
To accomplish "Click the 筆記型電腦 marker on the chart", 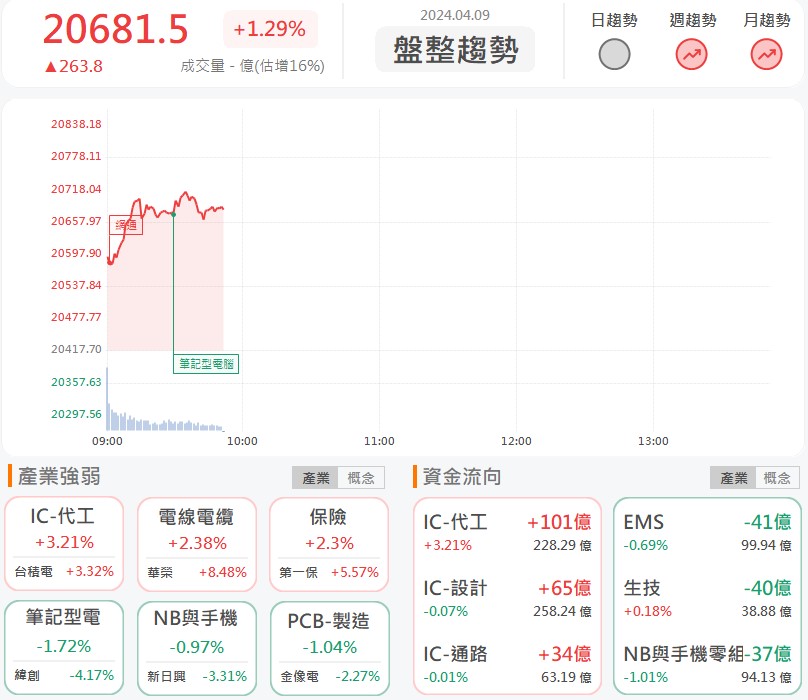I will 206,364.
